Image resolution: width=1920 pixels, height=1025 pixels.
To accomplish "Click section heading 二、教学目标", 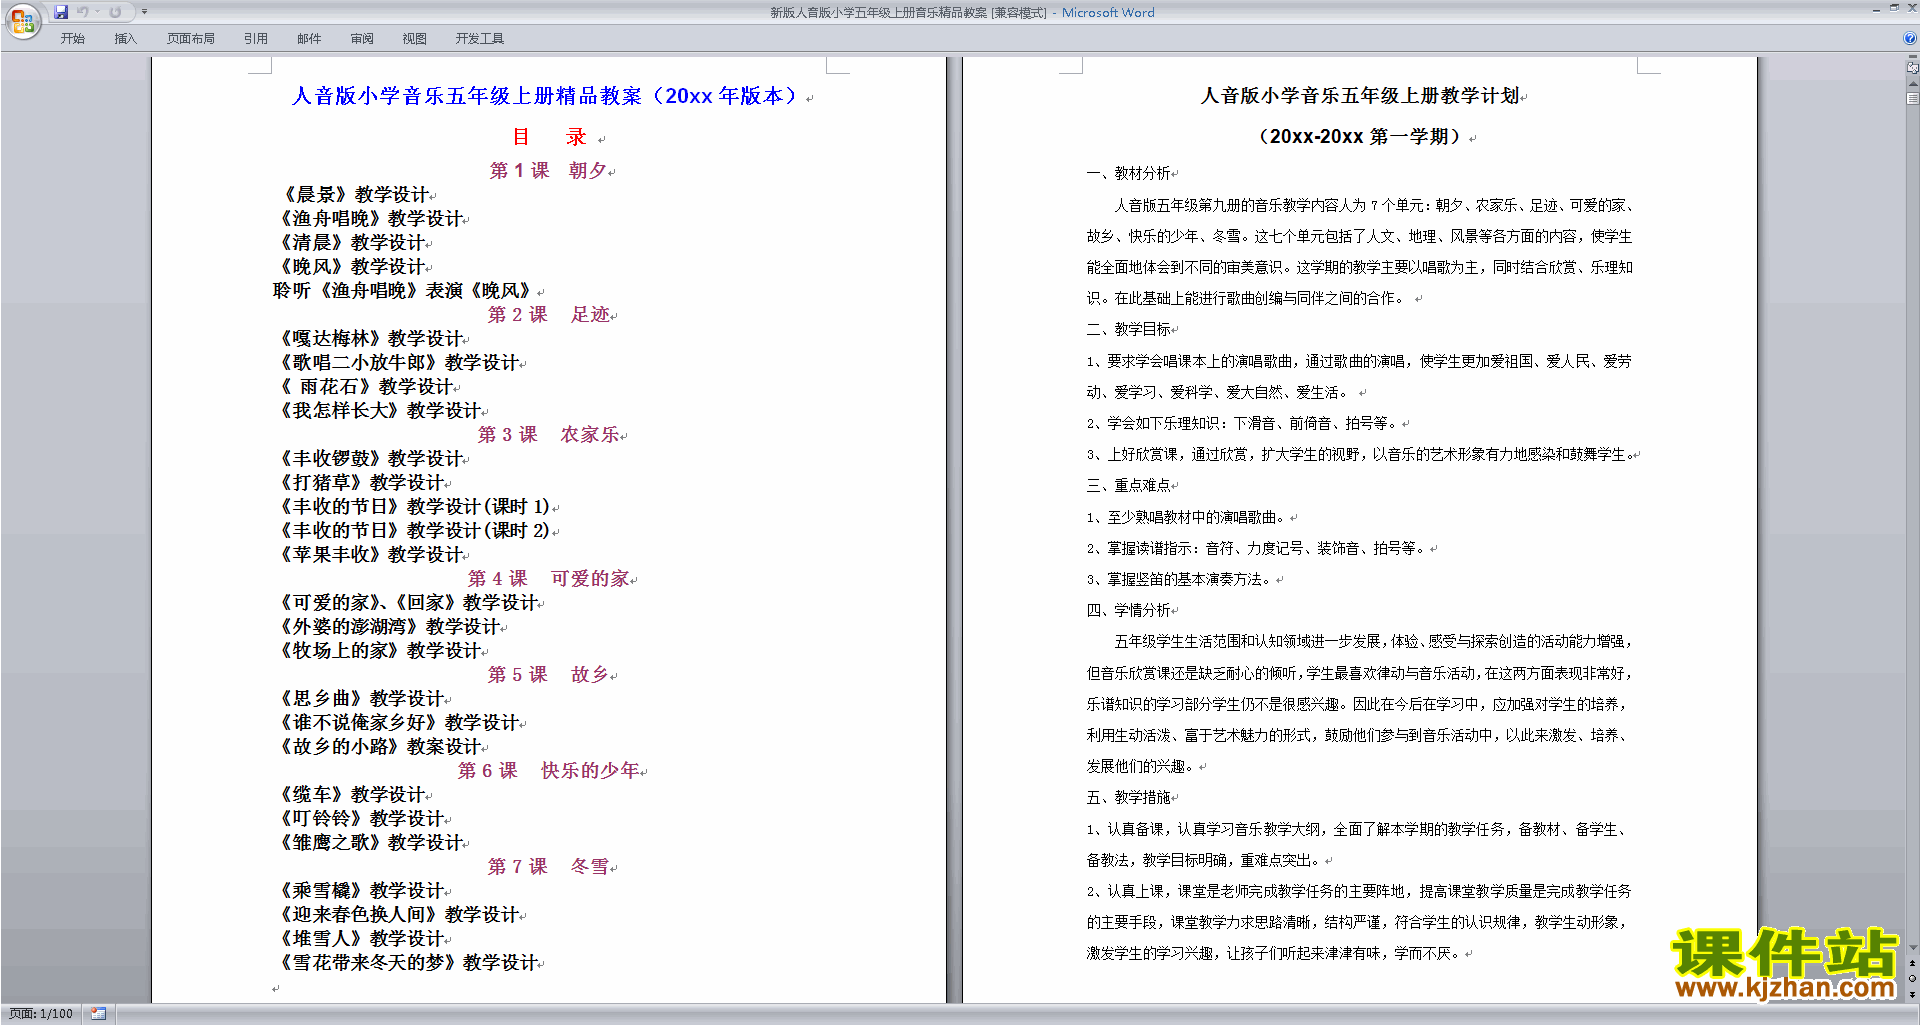I will pos(1129,330).
